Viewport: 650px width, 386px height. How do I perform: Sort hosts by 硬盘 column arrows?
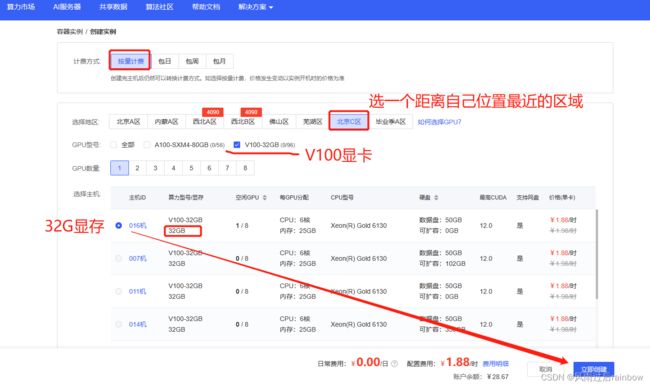(x=436, y=197)
